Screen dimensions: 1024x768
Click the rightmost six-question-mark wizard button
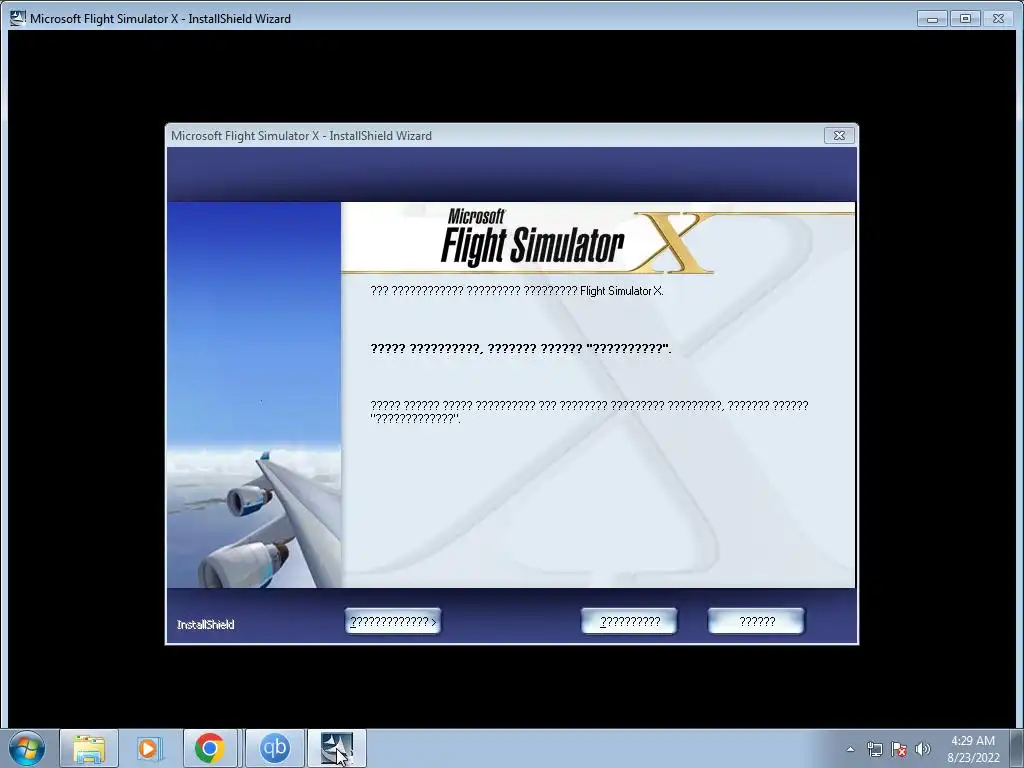click(x=757, y=621)
